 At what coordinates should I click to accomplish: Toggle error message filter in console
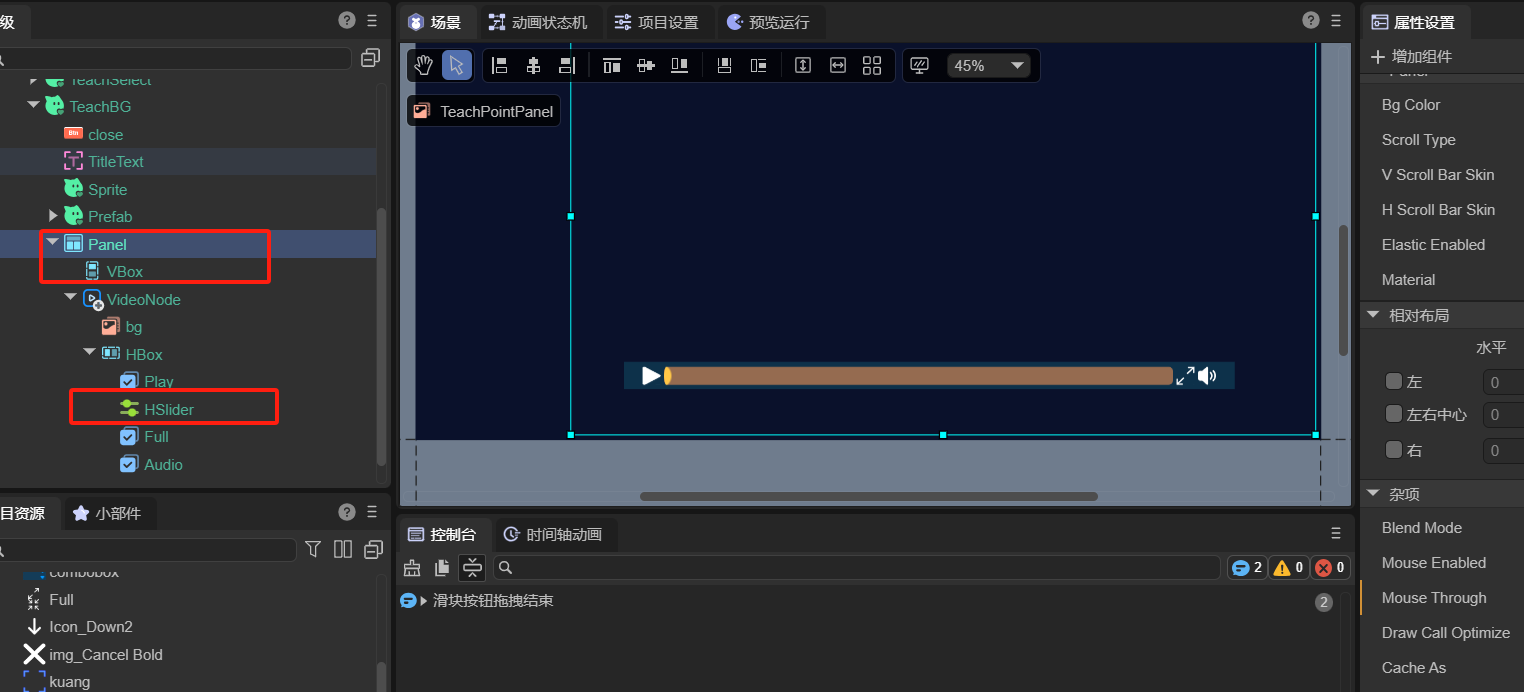tap(1330, 568)
